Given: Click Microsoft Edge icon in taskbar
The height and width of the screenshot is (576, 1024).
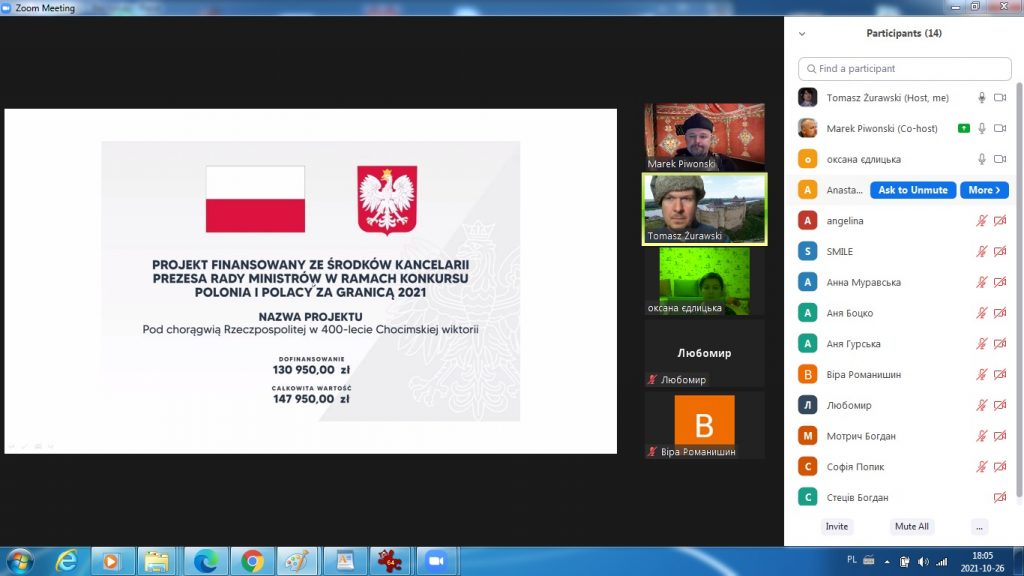Looking at the screenshot, I should (x=206, y=561).
